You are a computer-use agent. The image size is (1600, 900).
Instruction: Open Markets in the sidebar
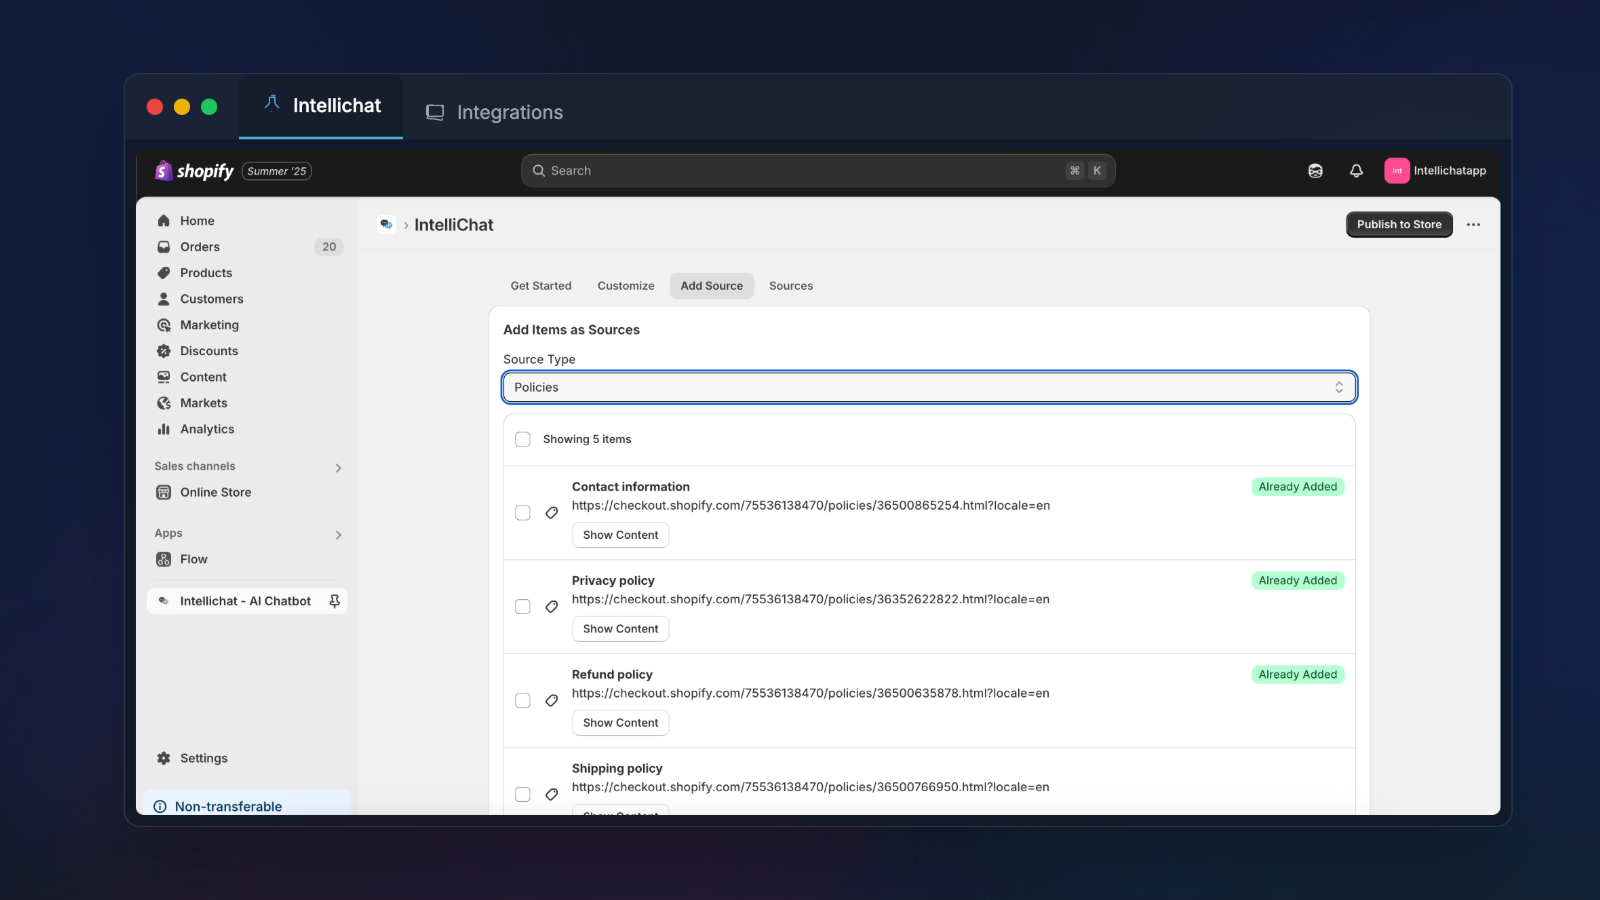tap(203, 403)
